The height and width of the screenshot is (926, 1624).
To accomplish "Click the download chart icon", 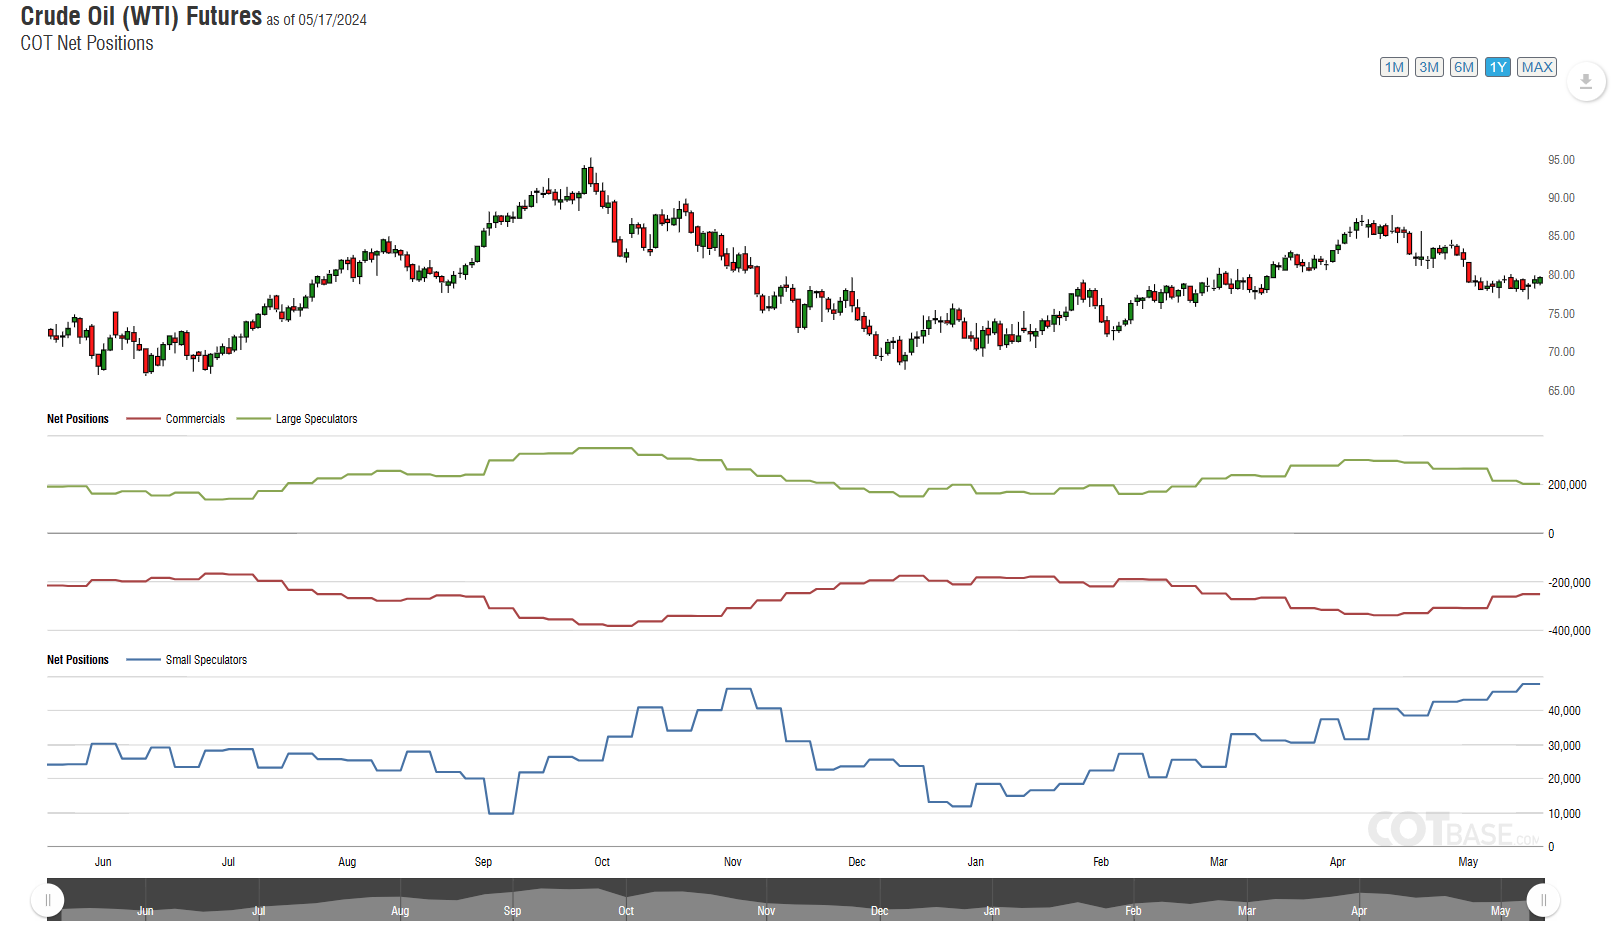I will click(x=1585, y=81).
